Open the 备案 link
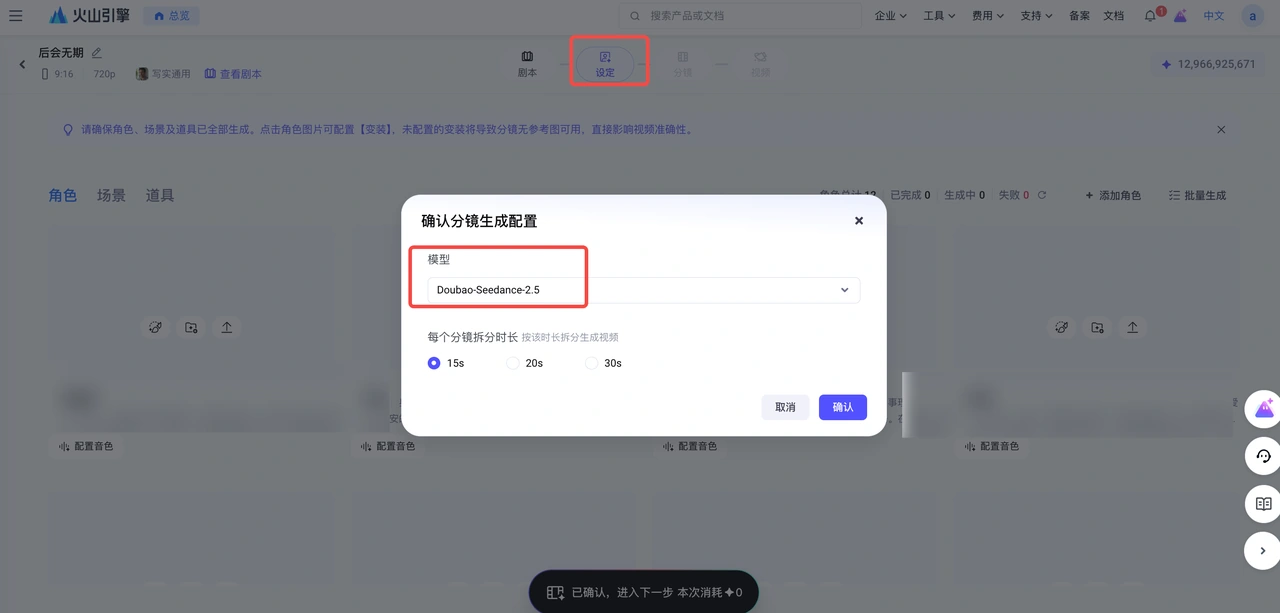This screenshot has width=1280, height=613. [1079, 16]
